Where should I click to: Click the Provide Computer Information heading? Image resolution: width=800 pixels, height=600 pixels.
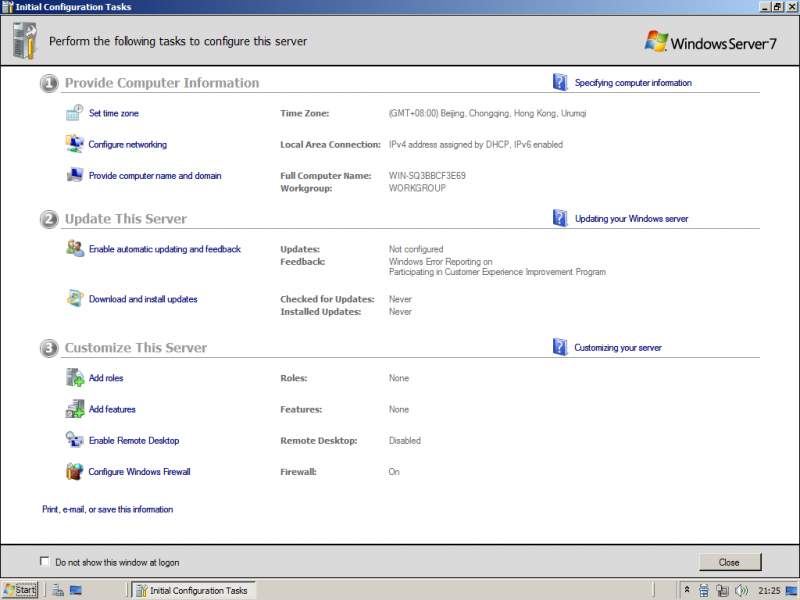click(162, 83)
